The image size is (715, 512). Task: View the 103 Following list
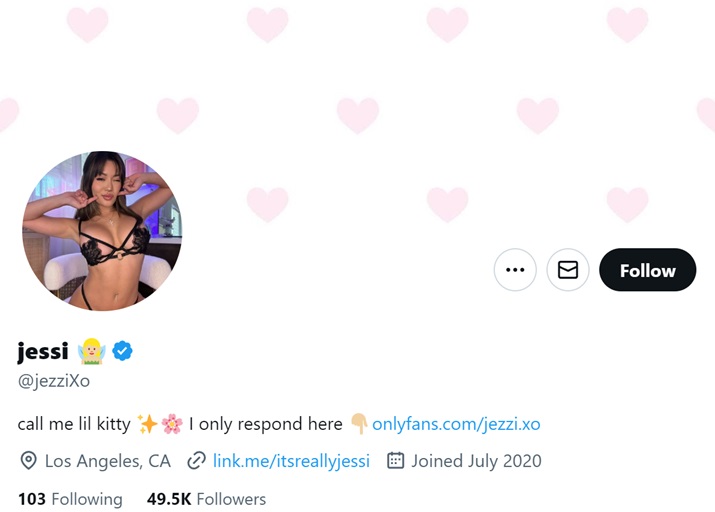[x=70, y=498]
